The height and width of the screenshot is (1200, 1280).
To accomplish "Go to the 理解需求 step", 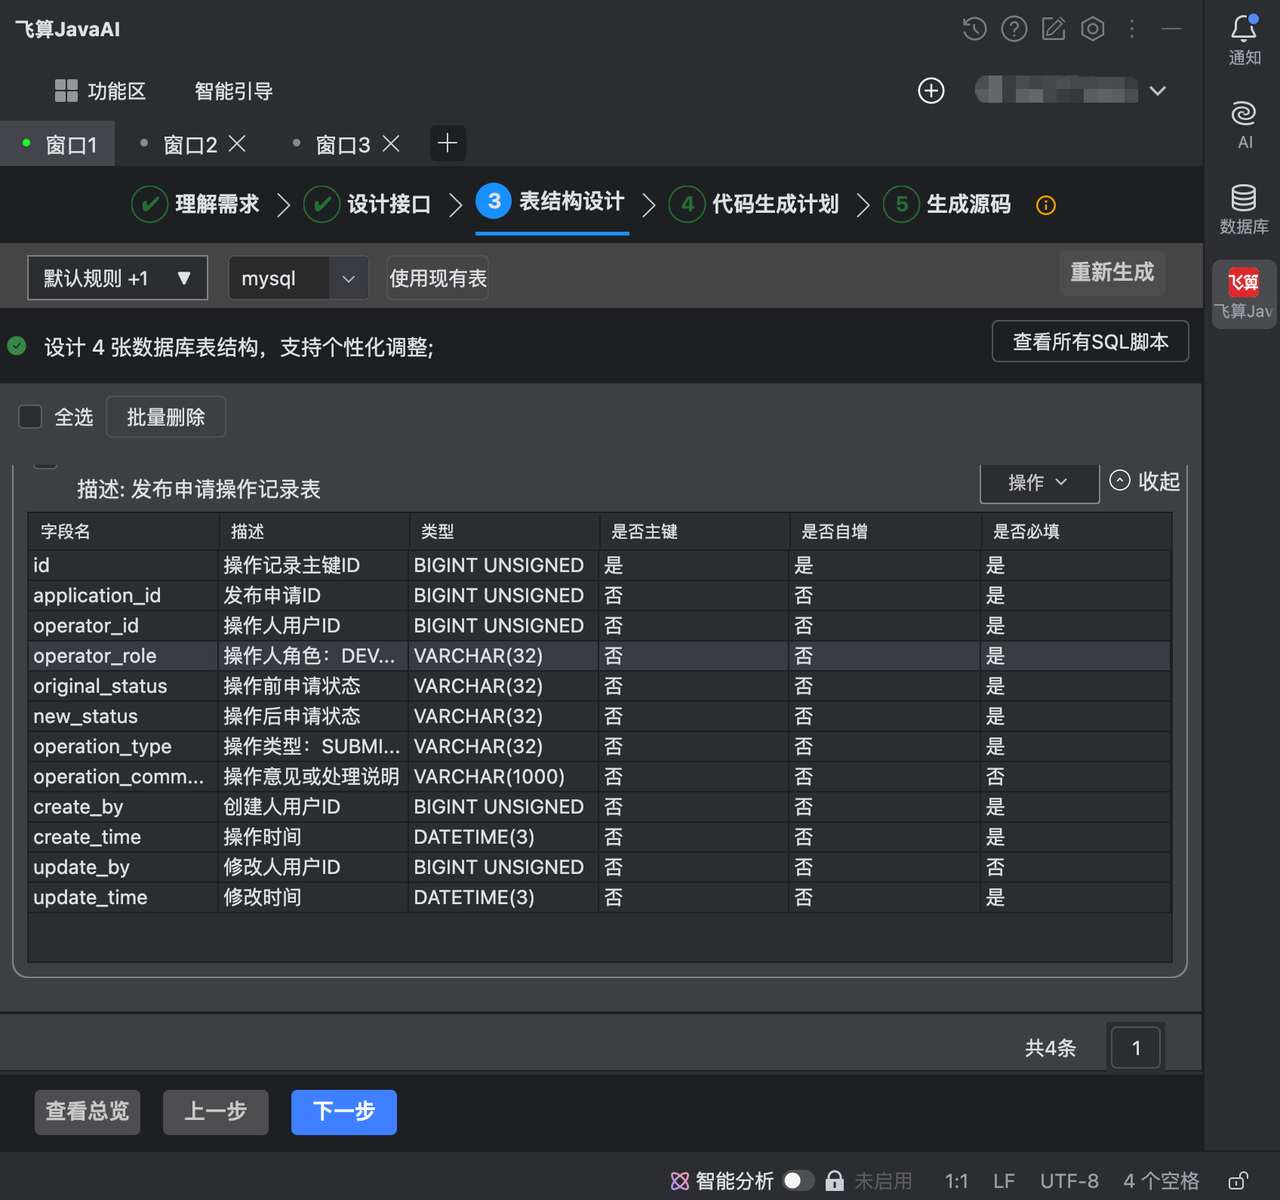I will pyautogui.click(x=196, y=204).
